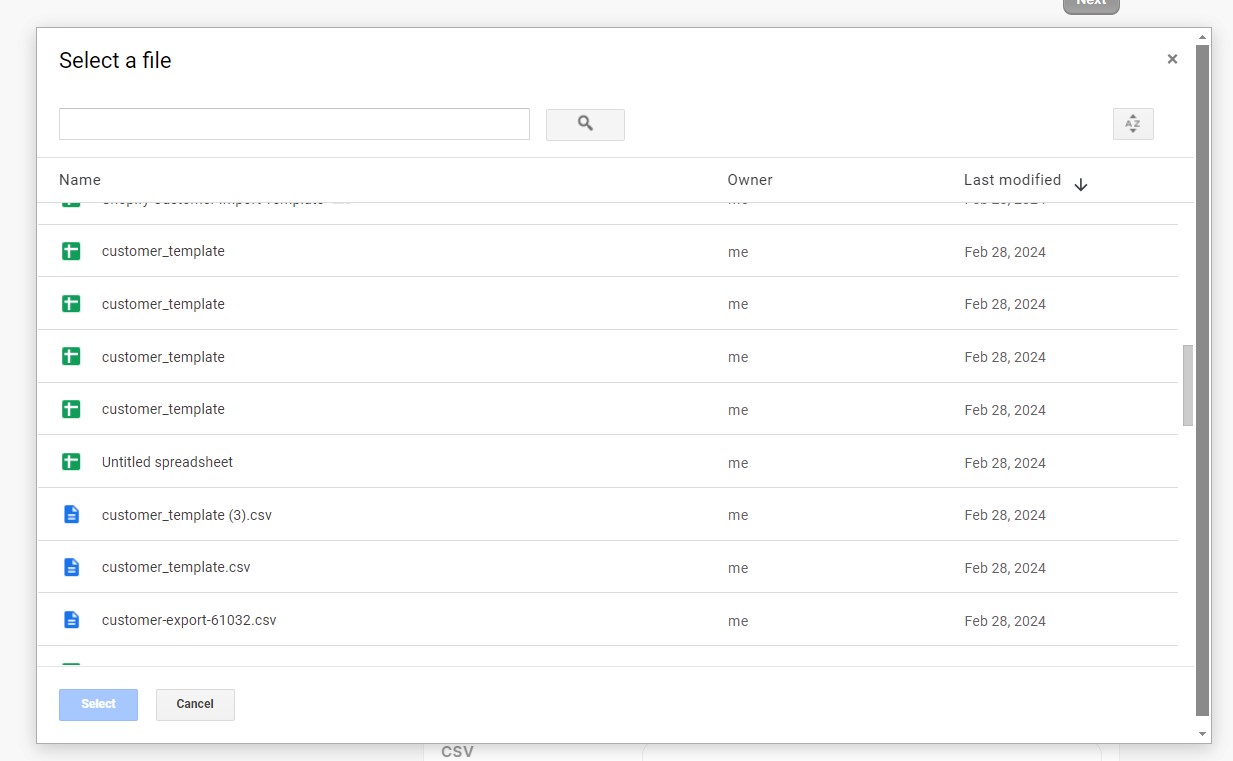Screen dimensions: 1233x761
Task: Click the dialog's outer scrollbar down arrow
Action: pos(1202,734)
